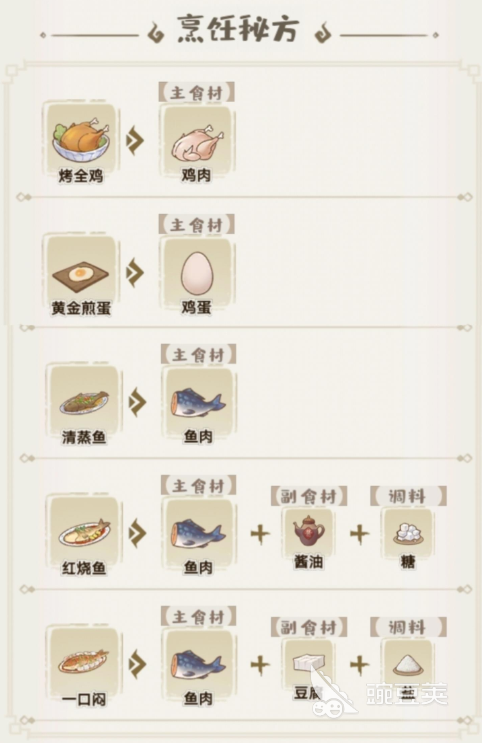The height and width of the screenshot is (743, 482).
Task: Select the 清蒸鱼 steamed fish dish icon
Action: [x=84, y=403]
